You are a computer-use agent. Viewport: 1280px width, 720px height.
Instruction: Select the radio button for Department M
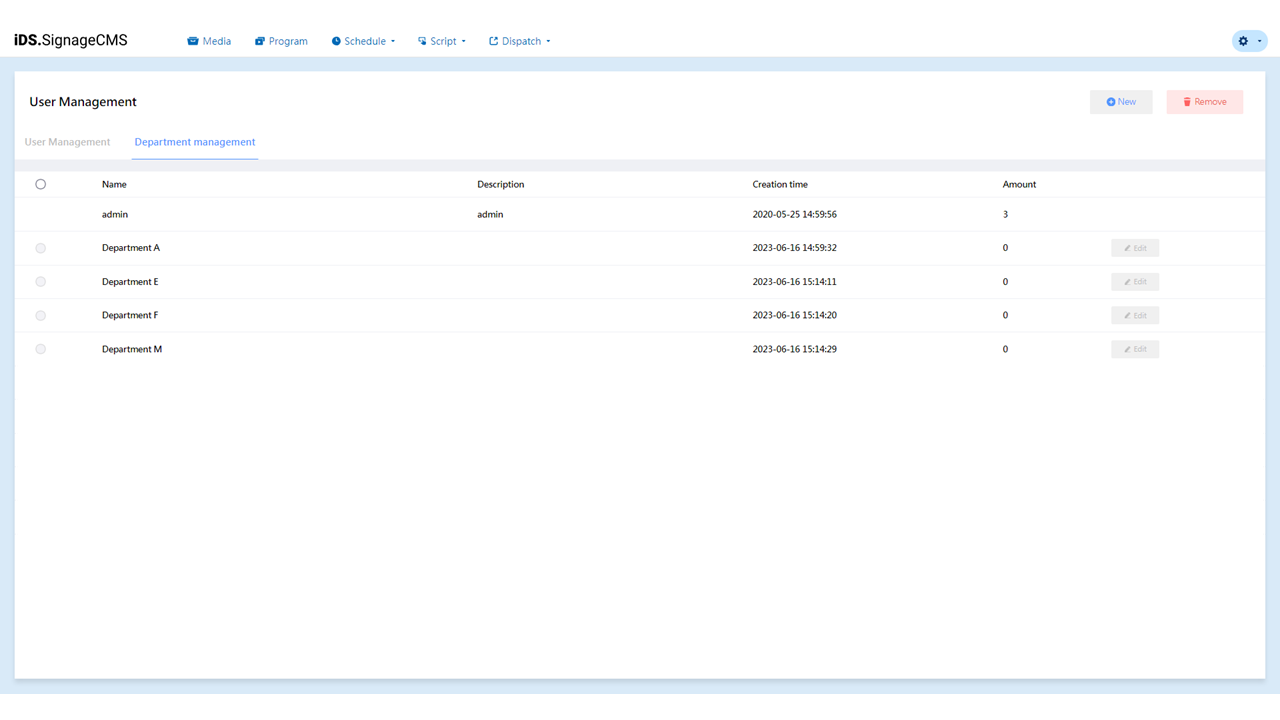click(x=40, y=348)
